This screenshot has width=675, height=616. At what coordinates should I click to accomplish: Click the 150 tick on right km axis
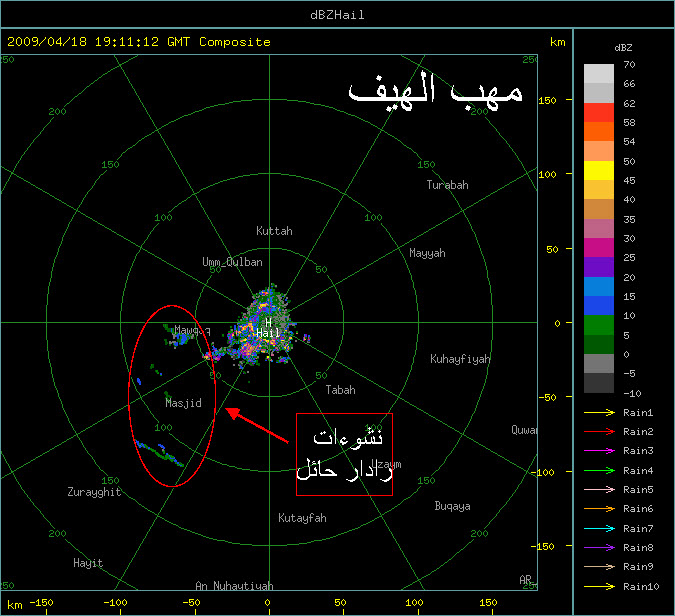pos(547,100)
